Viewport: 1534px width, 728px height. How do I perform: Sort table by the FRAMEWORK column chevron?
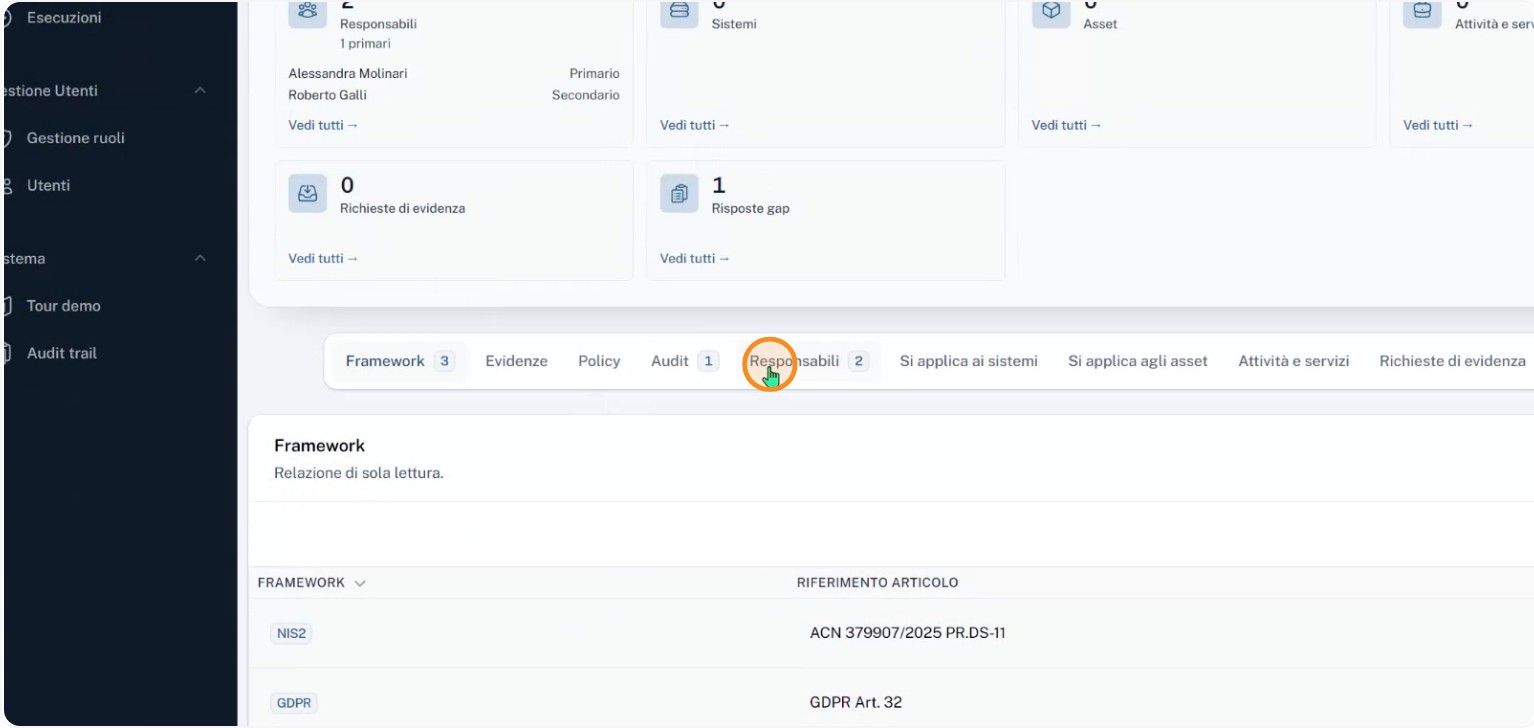coord(360,583)
